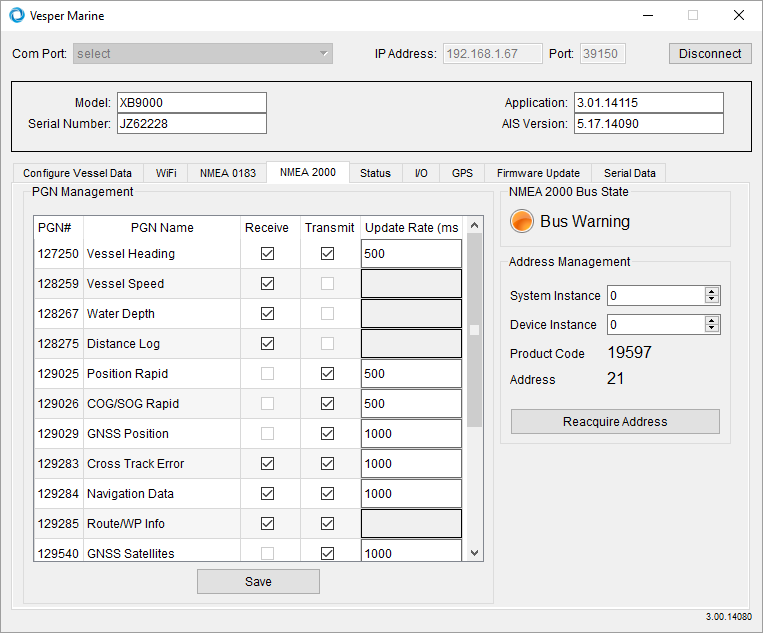Toggle Receive for Navigation Data
Image resolution: width=763 pixels, height=633 pixels.
[x=267, y=494]
